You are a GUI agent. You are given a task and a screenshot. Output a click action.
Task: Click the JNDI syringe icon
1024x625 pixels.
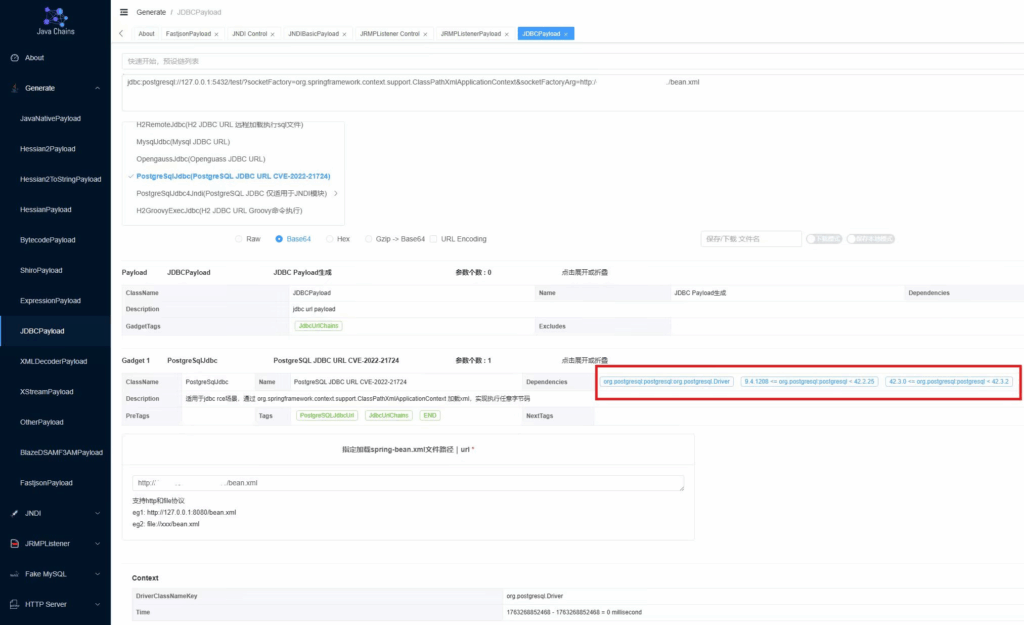pos(14,513)
